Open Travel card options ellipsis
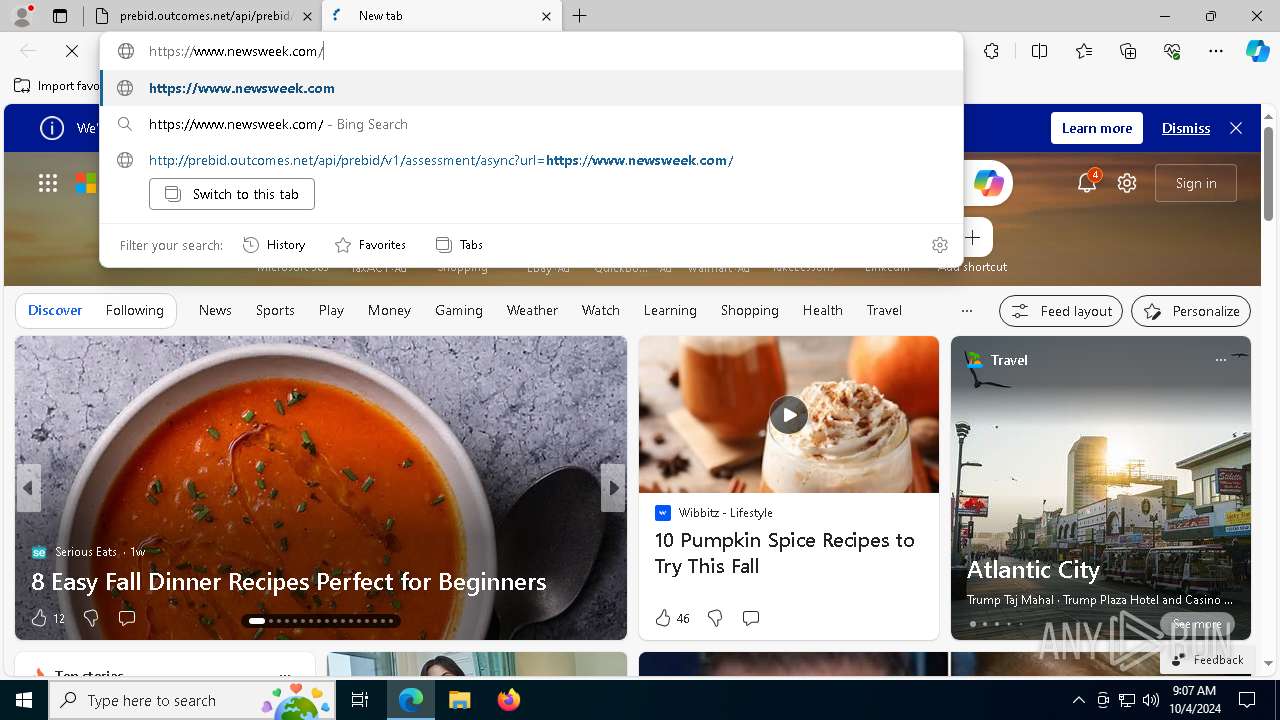Image resolution: width=1280 pixels, height=720 pixels. click(x=1220, y=360)
